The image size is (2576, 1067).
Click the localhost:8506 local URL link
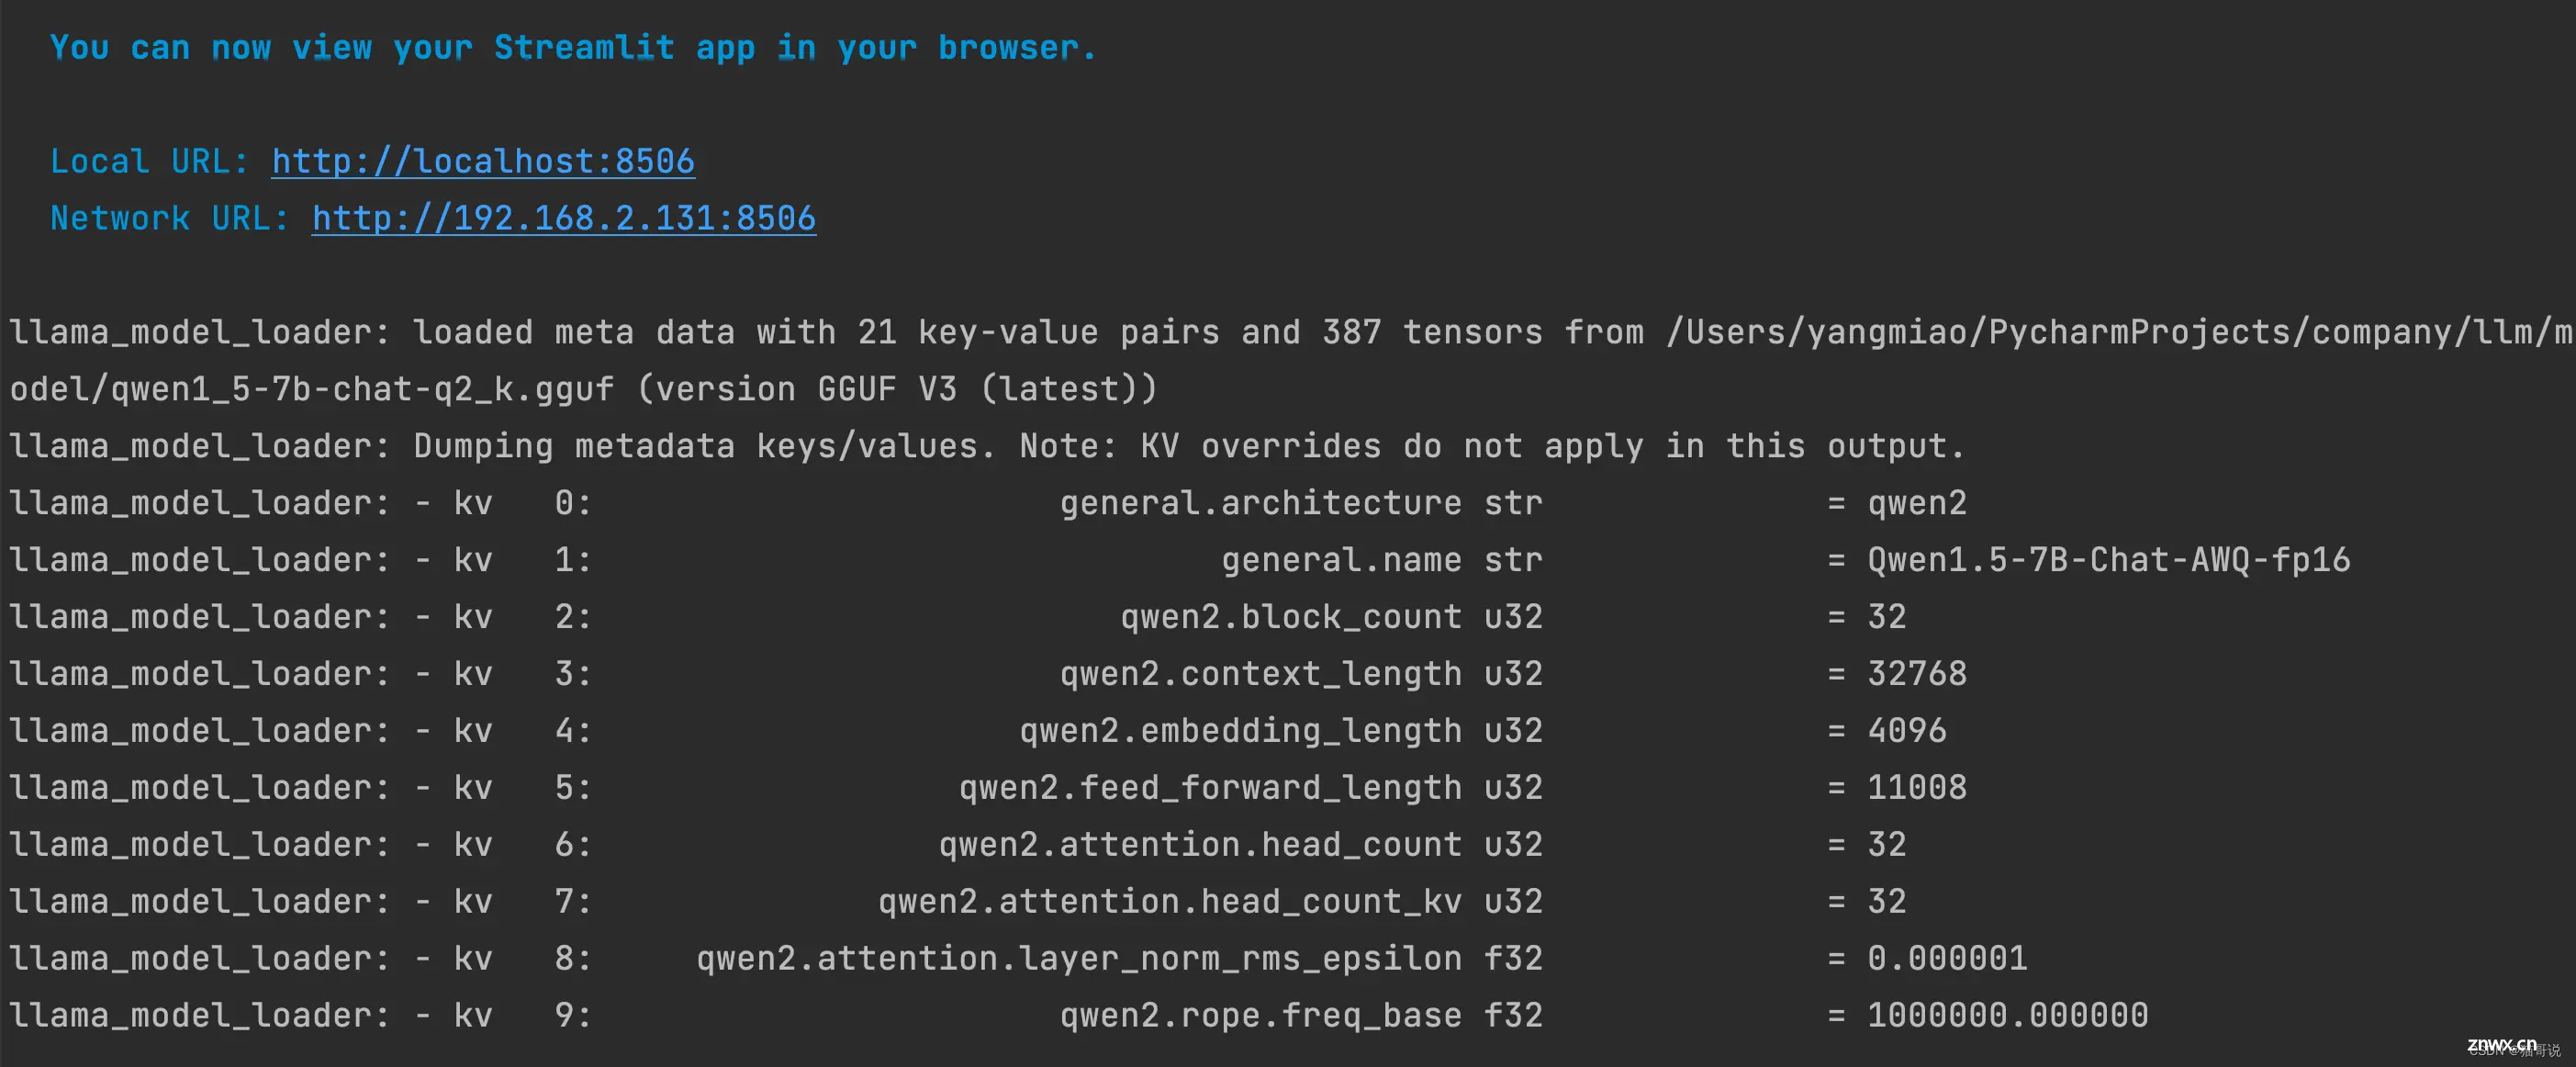pos(485,161)
